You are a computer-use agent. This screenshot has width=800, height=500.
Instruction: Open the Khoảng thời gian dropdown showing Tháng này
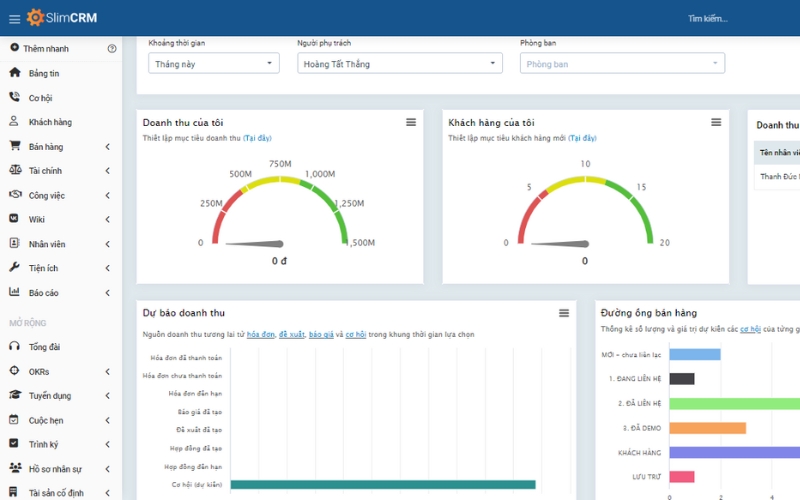[x=214, y=63]
